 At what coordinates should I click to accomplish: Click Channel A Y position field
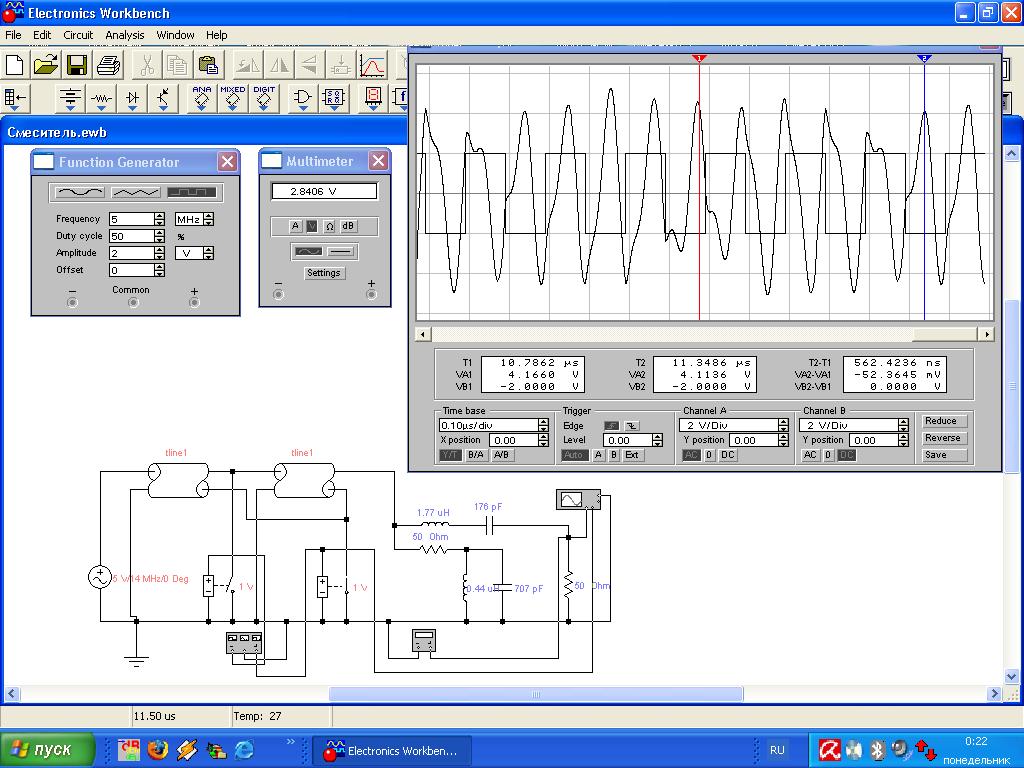point(753,441)
